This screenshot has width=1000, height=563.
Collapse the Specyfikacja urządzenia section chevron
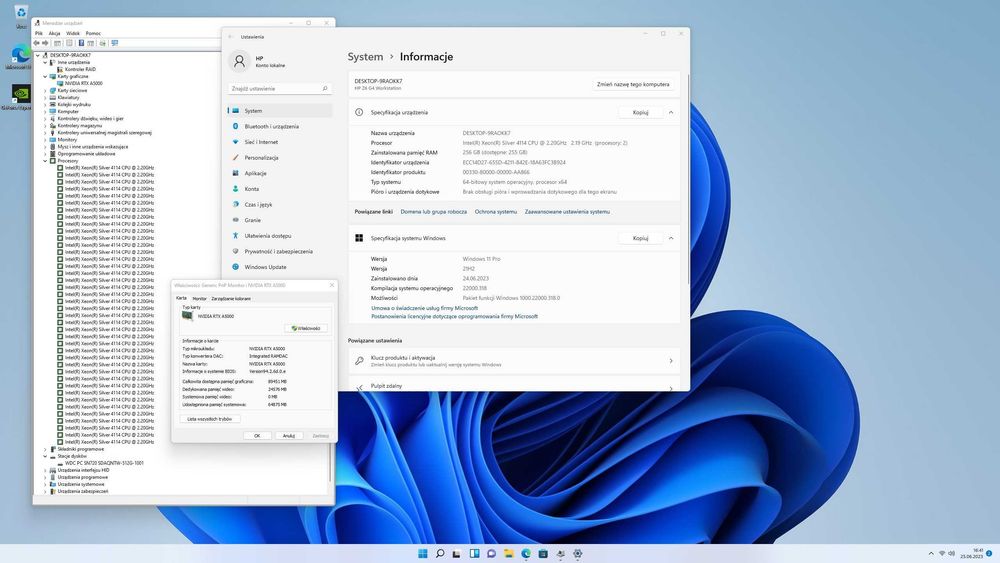pyautogui.click(x=670, y=113)
